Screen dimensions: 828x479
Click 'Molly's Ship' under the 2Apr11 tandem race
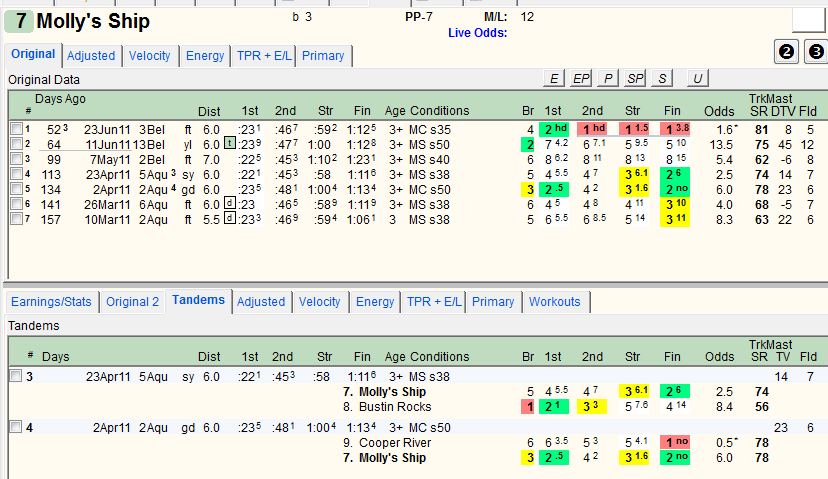[x=392, y=458]
